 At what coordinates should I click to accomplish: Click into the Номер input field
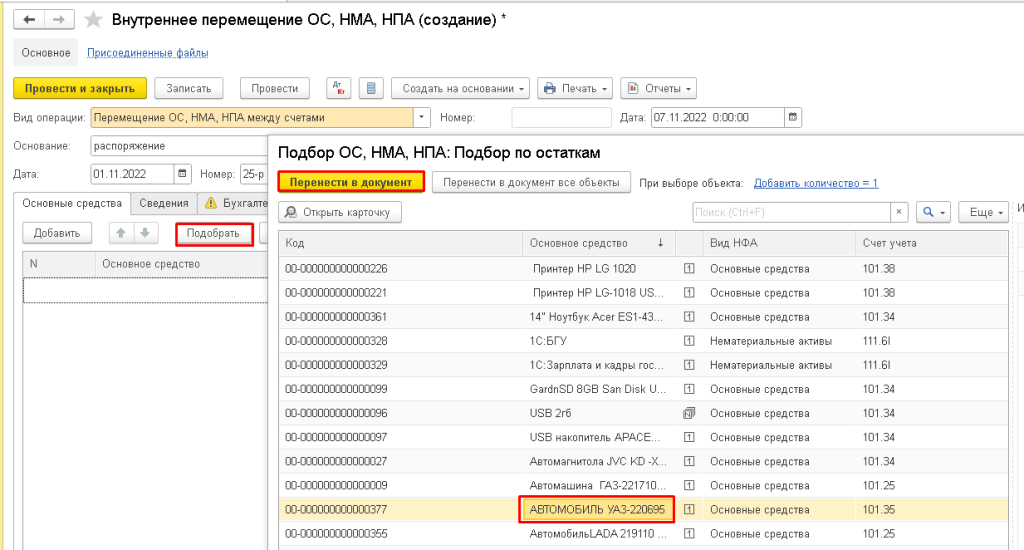553,117
